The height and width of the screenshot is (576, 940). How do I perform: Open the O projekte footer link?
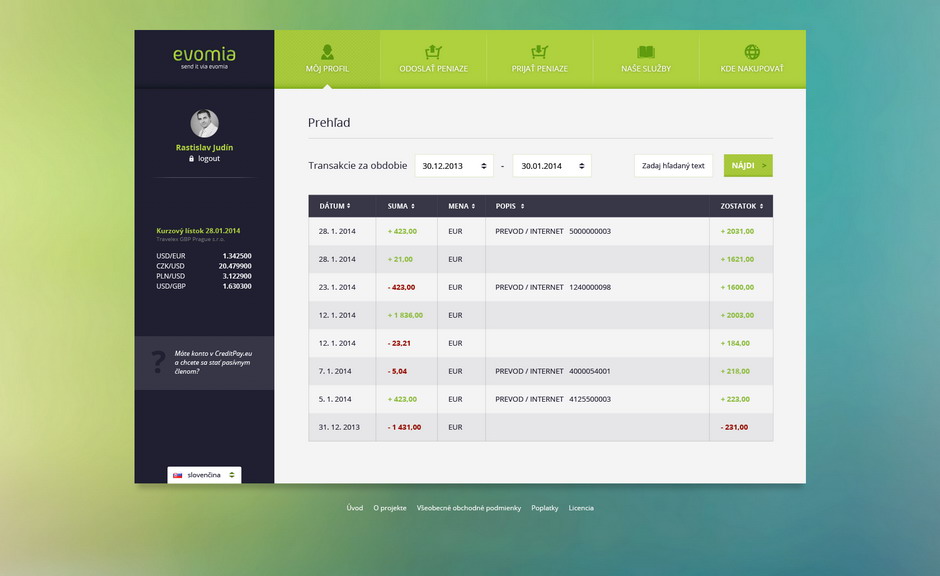390,508
